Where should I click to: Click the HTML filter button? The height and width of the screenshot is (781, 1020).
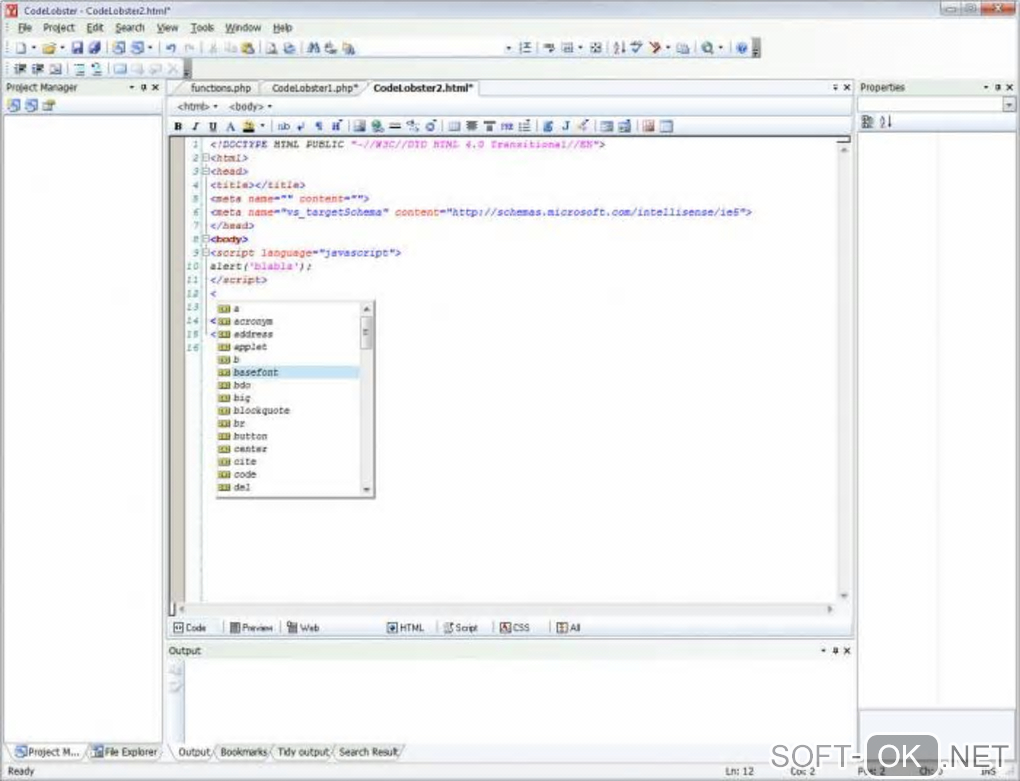405,628
